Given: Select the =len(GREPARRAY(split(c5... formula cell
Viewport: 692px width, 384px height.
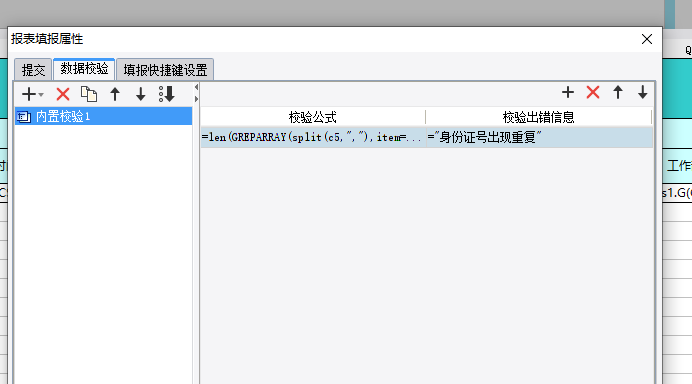Looking at the screenshot, I should 313,137.
